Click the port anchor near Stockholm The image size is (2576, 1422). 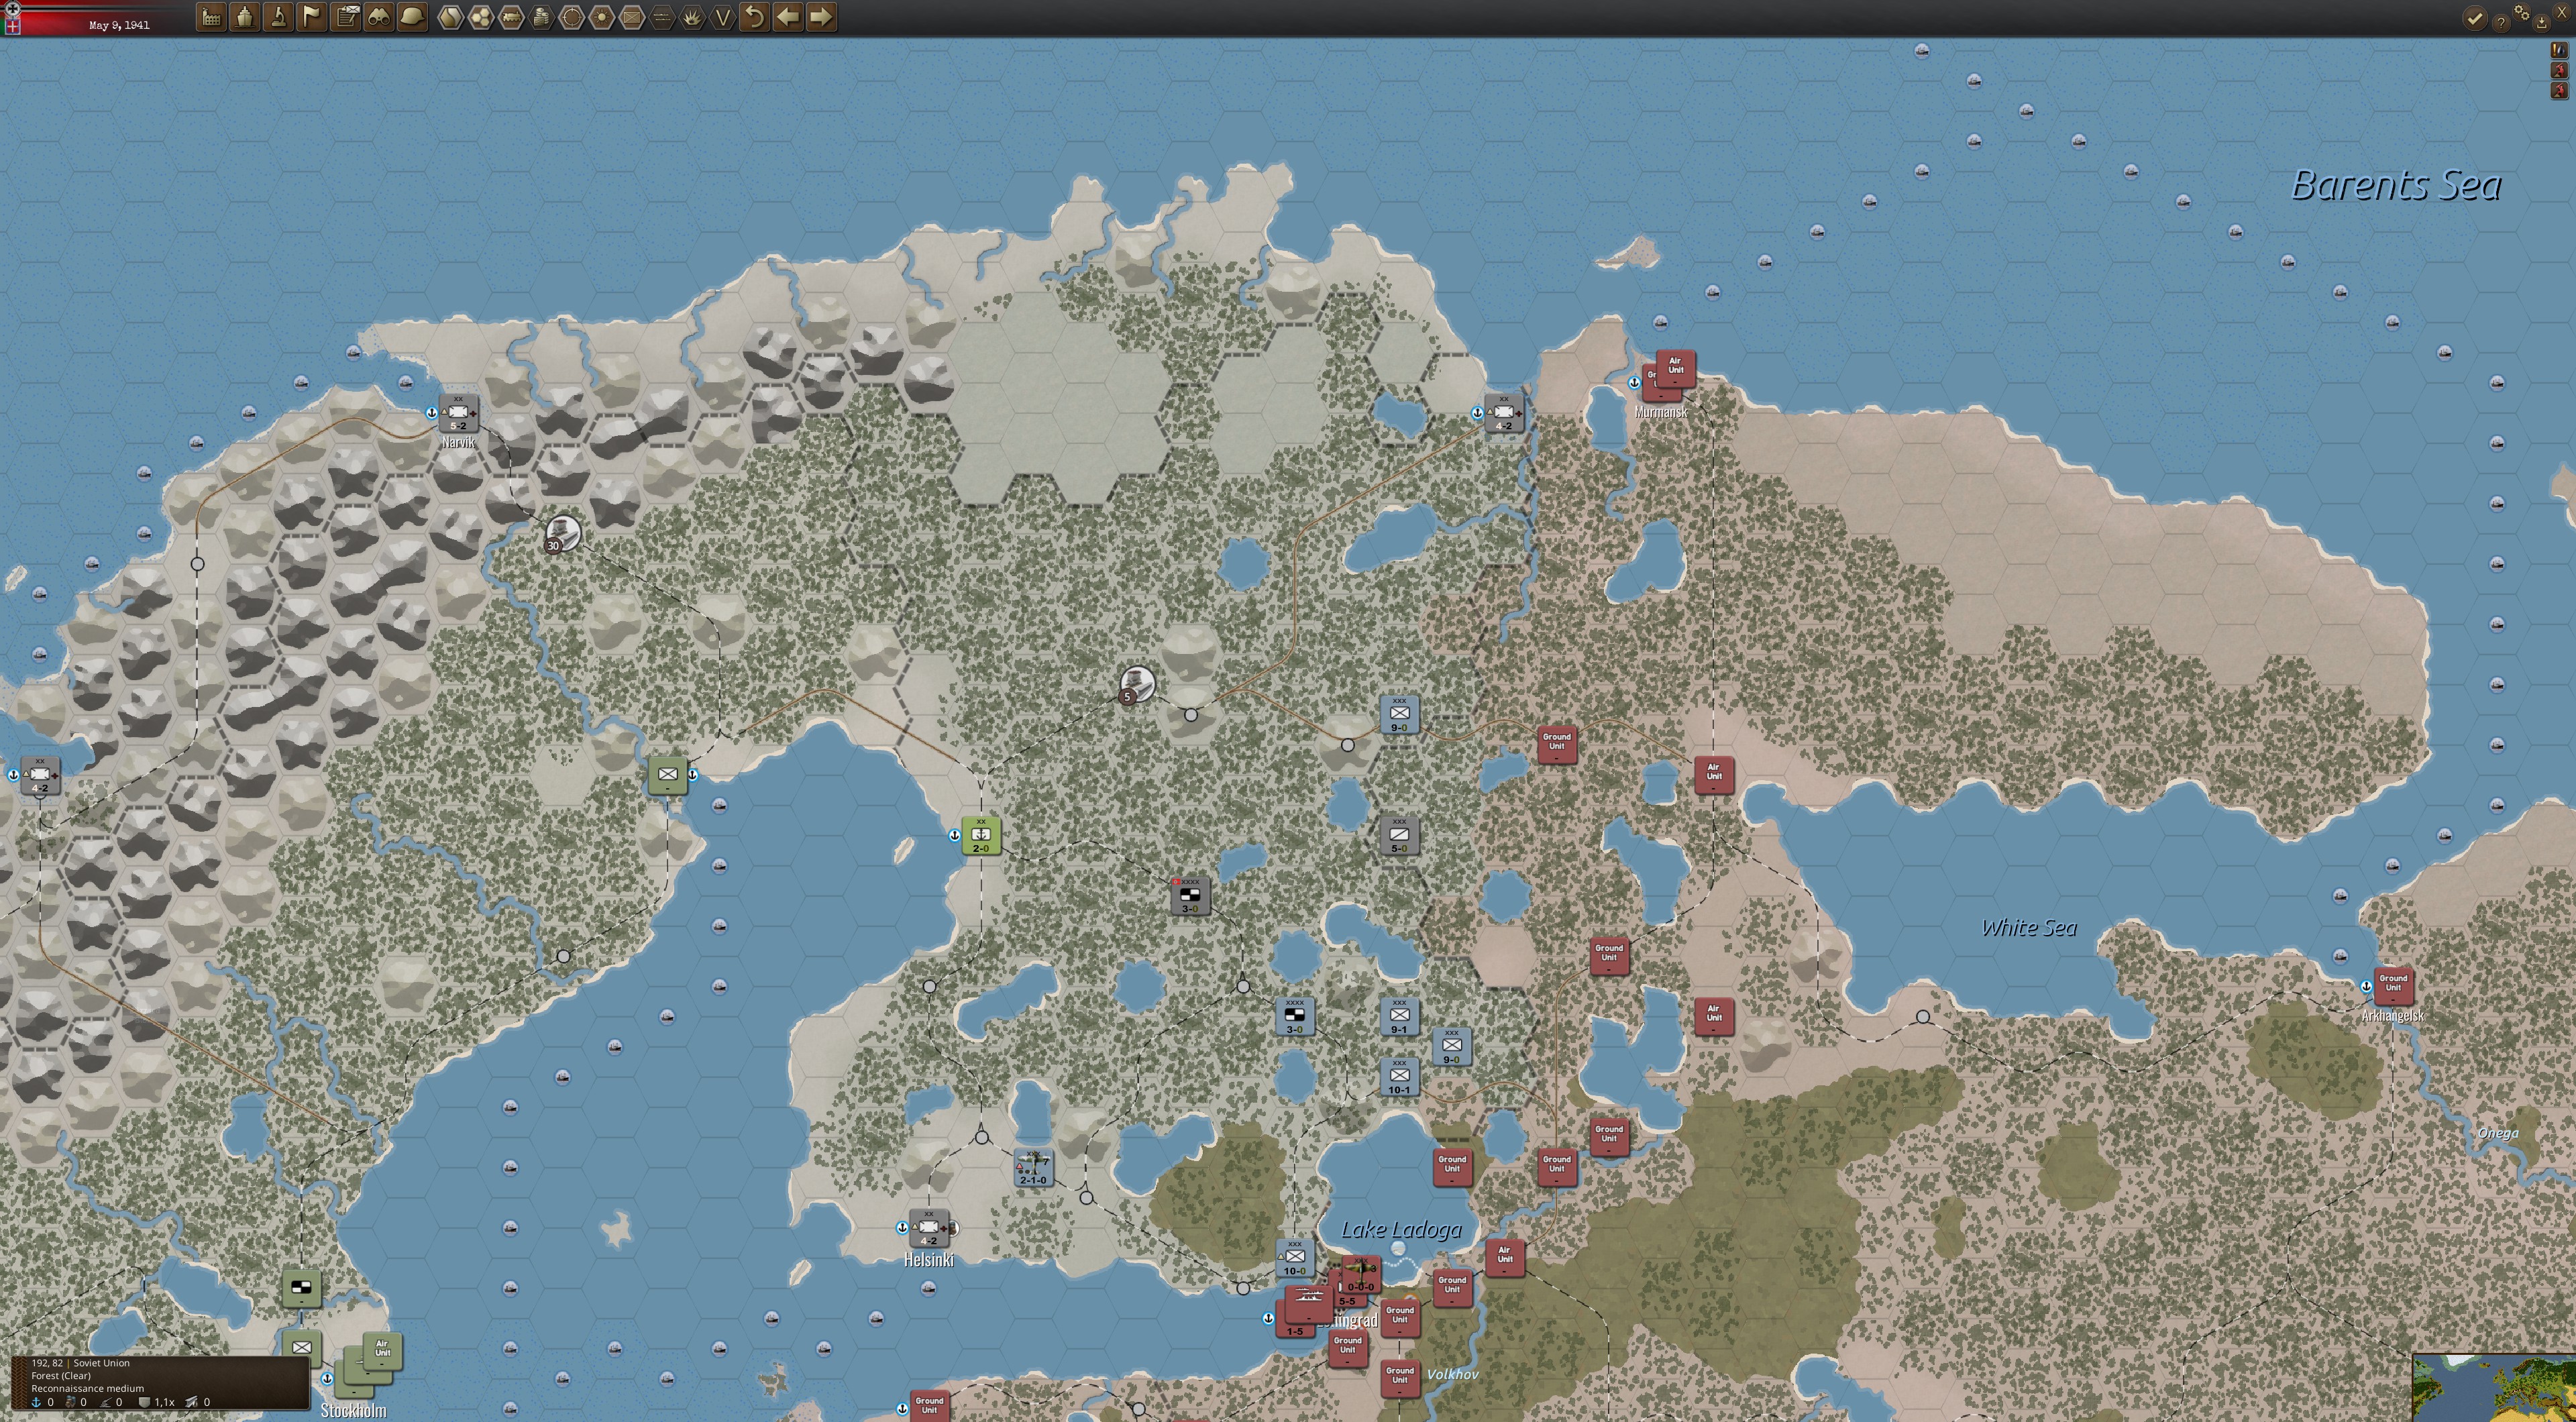coord(327,1379)
